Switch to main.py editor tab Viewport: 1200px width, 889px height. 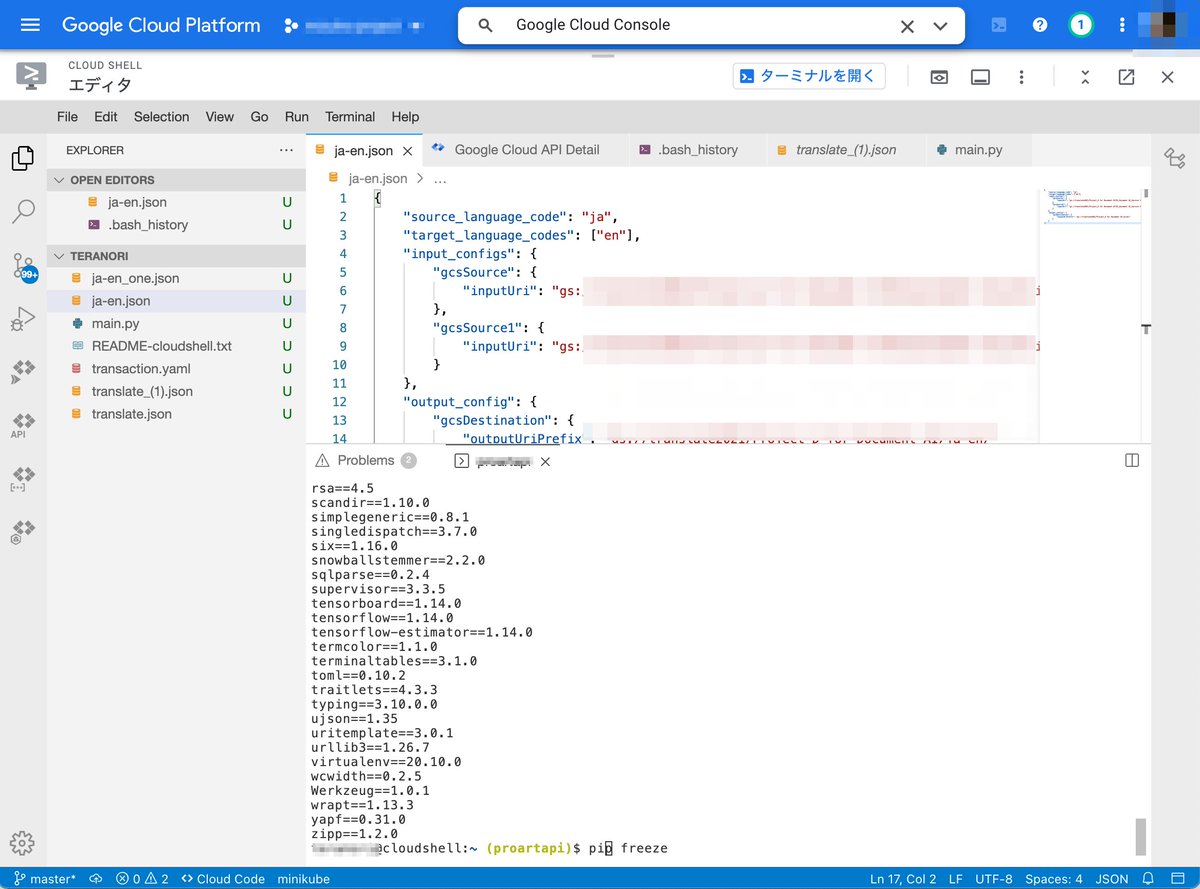point(978,150)
